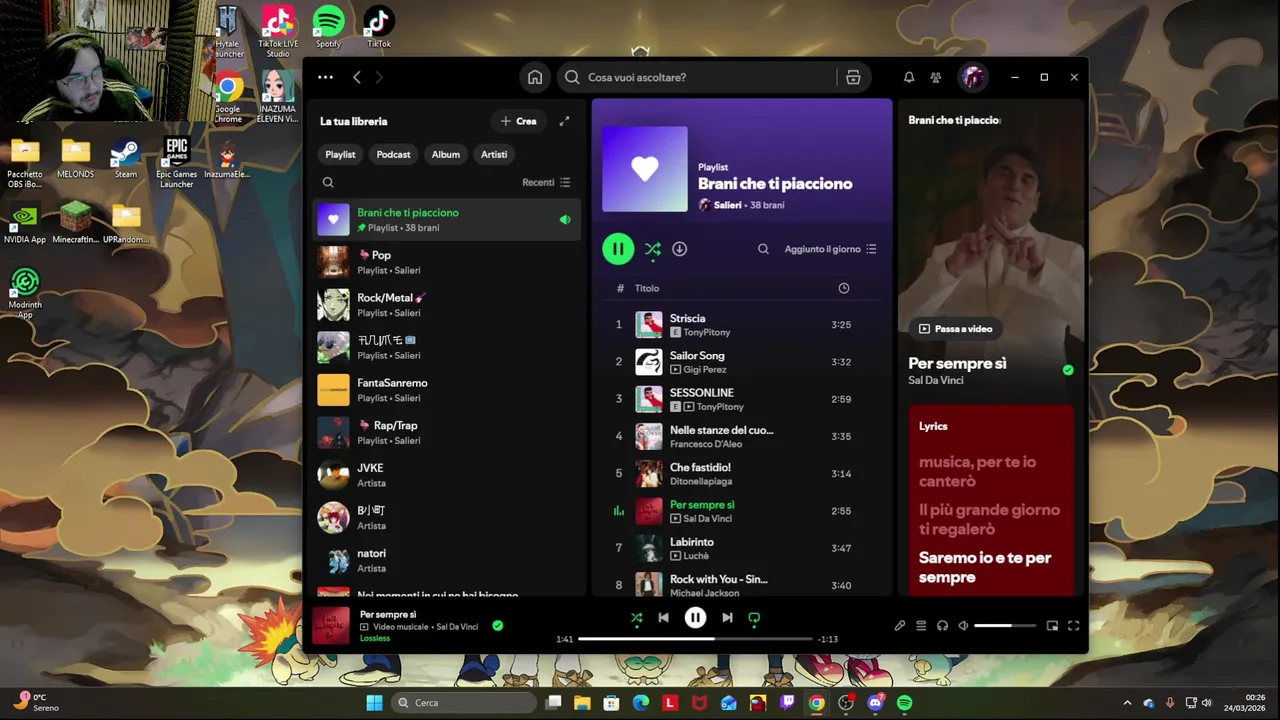Mute the volume speaker icon
This screenshot has width=1280, height=720.
963,626
